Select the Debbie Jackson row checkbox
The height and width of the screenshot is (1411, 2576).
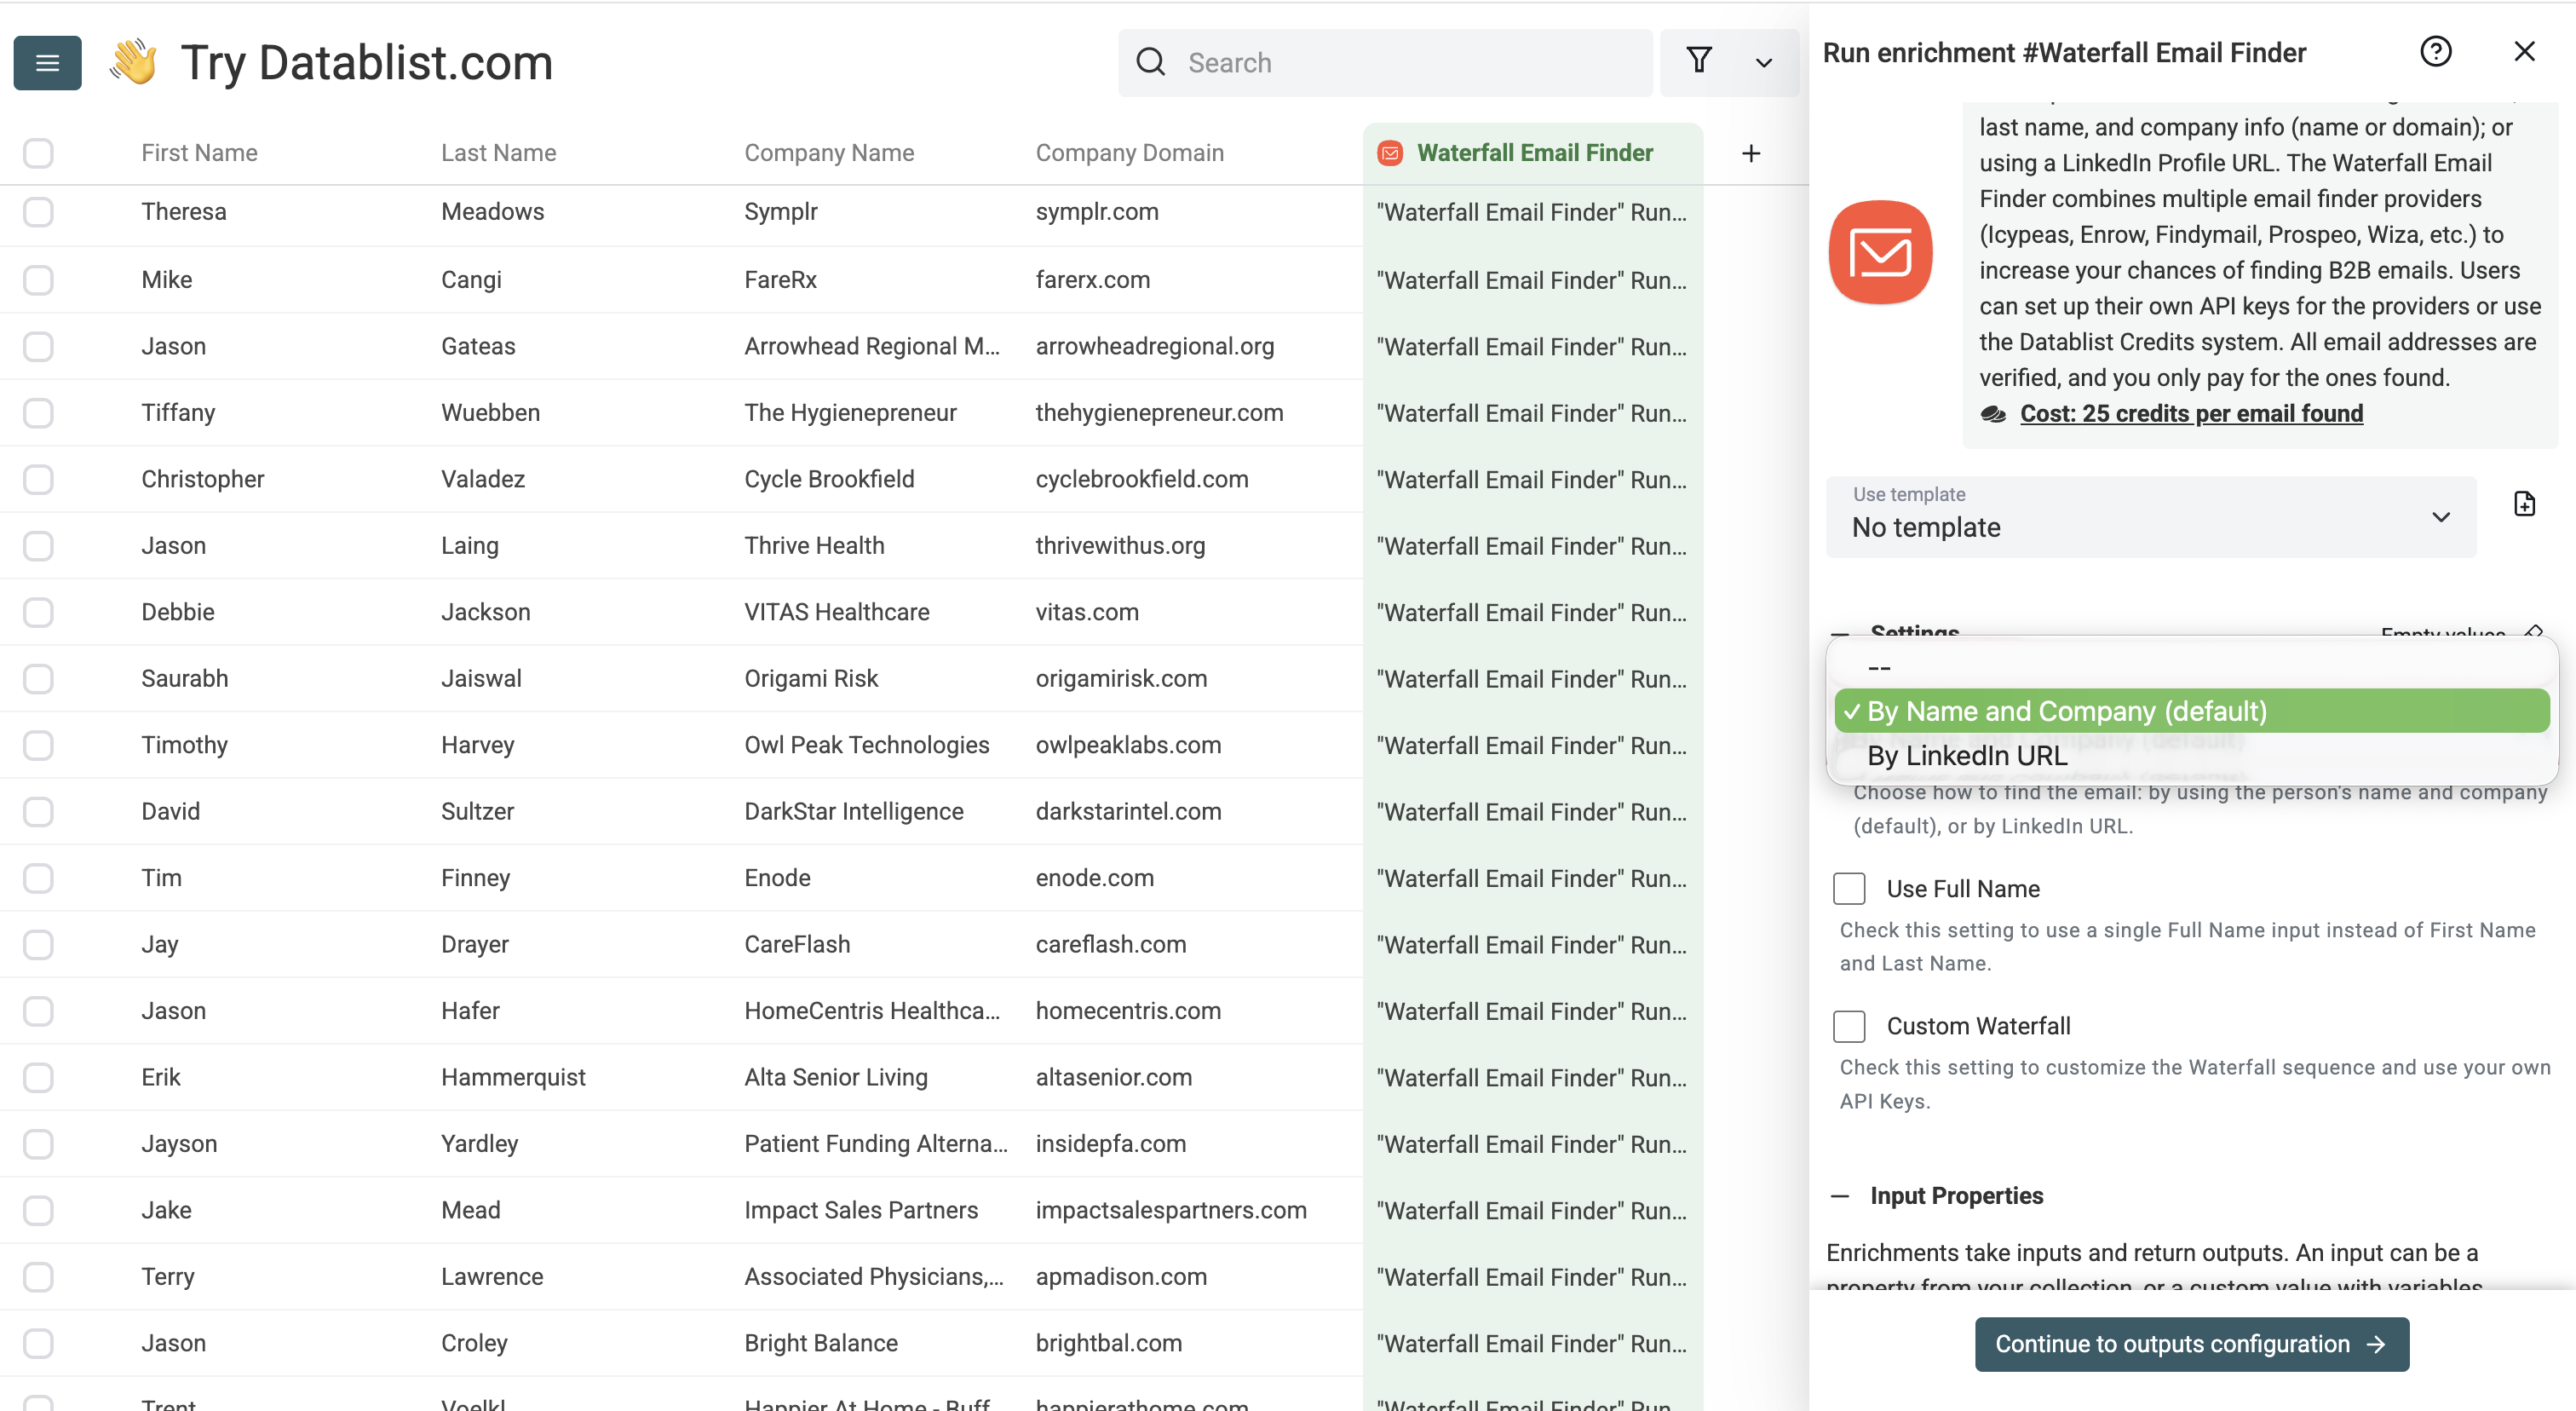click(38, 612)
